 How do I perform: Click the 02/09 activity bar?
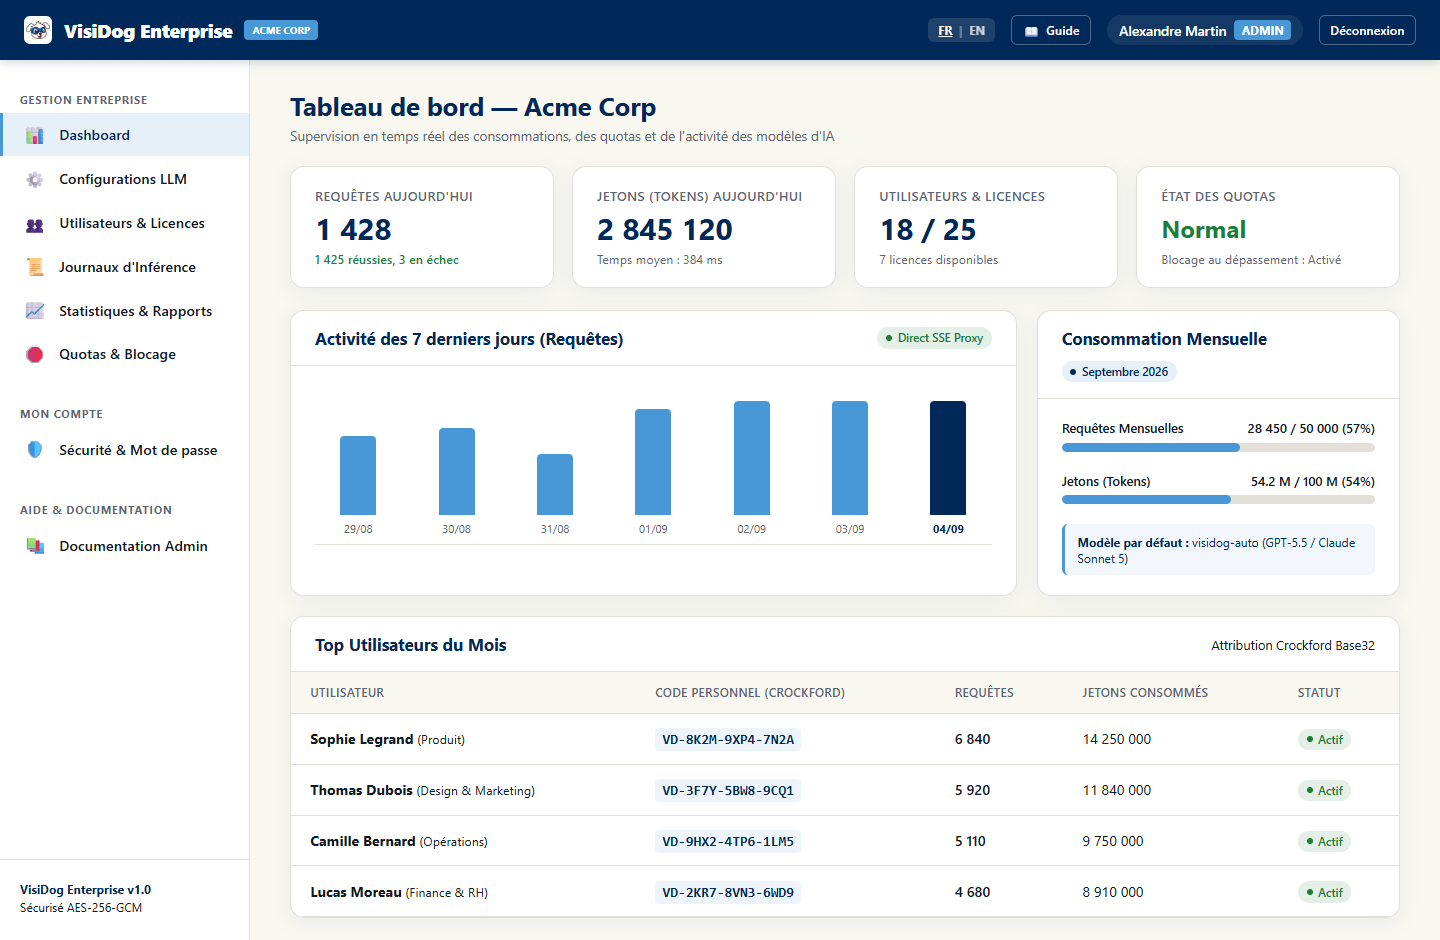[x=752, y=458]
